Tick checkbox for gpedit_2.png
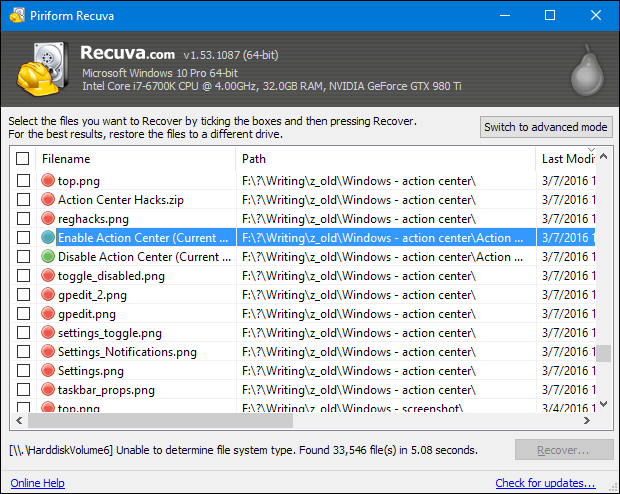Viewport: 620px width, 494px height. coord(23,294)
